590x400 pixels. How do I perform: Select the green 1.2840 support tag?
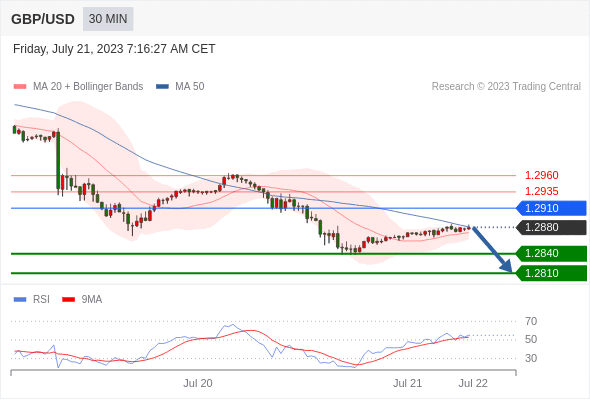tap(551, 253)
